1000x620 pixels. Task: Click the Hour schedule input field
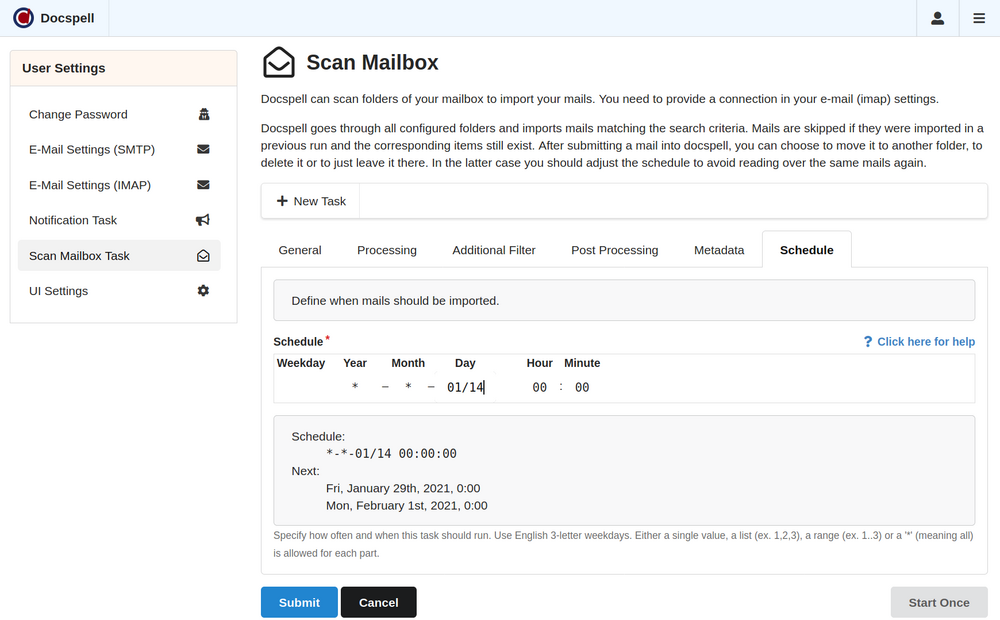coord(539,387)
